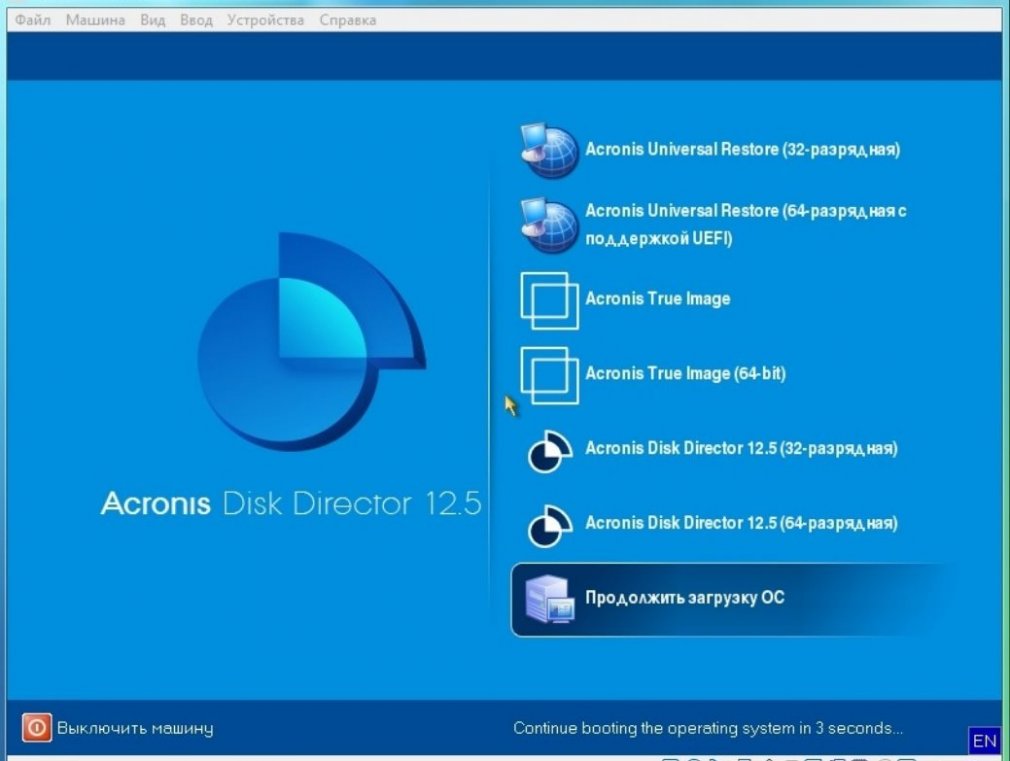Click Выключить машину label

135,728
